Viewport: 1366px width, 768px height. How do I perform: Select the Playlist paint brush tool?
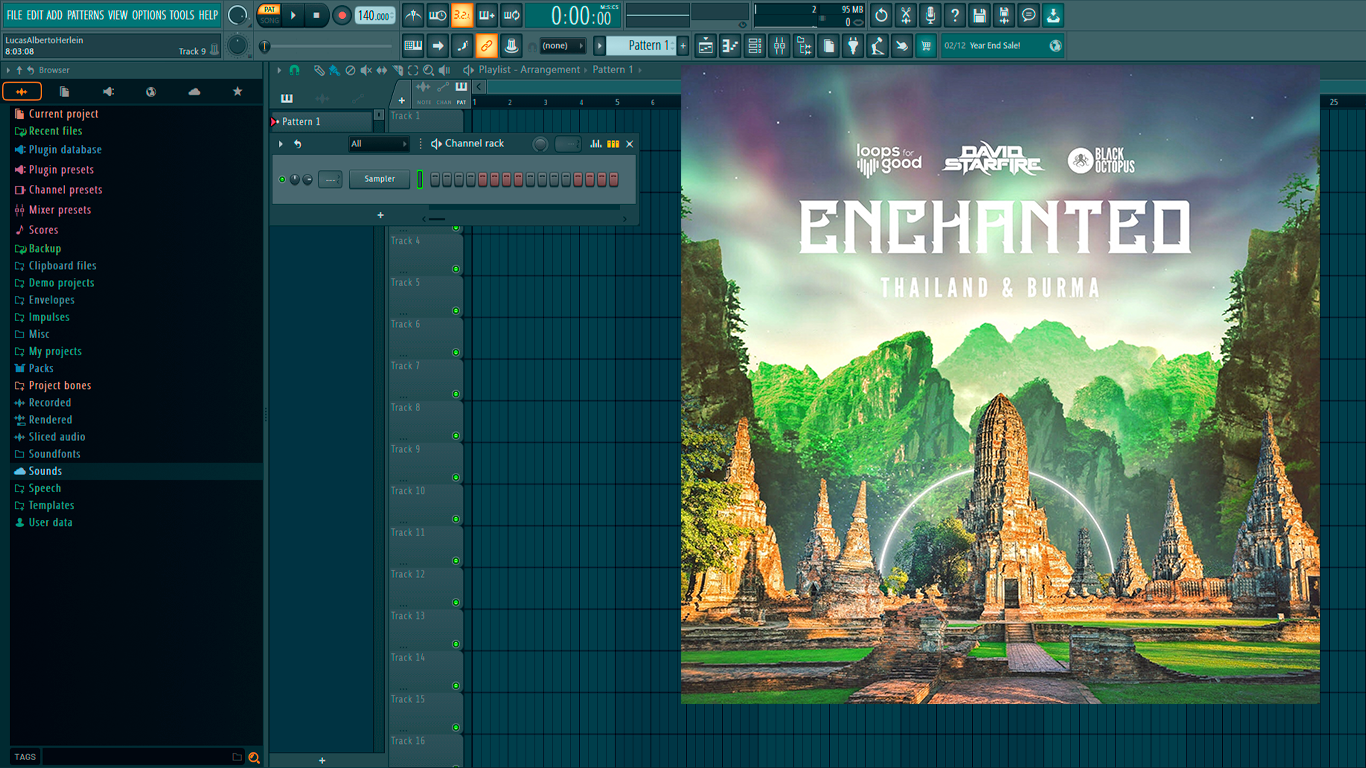click(334, 70)
